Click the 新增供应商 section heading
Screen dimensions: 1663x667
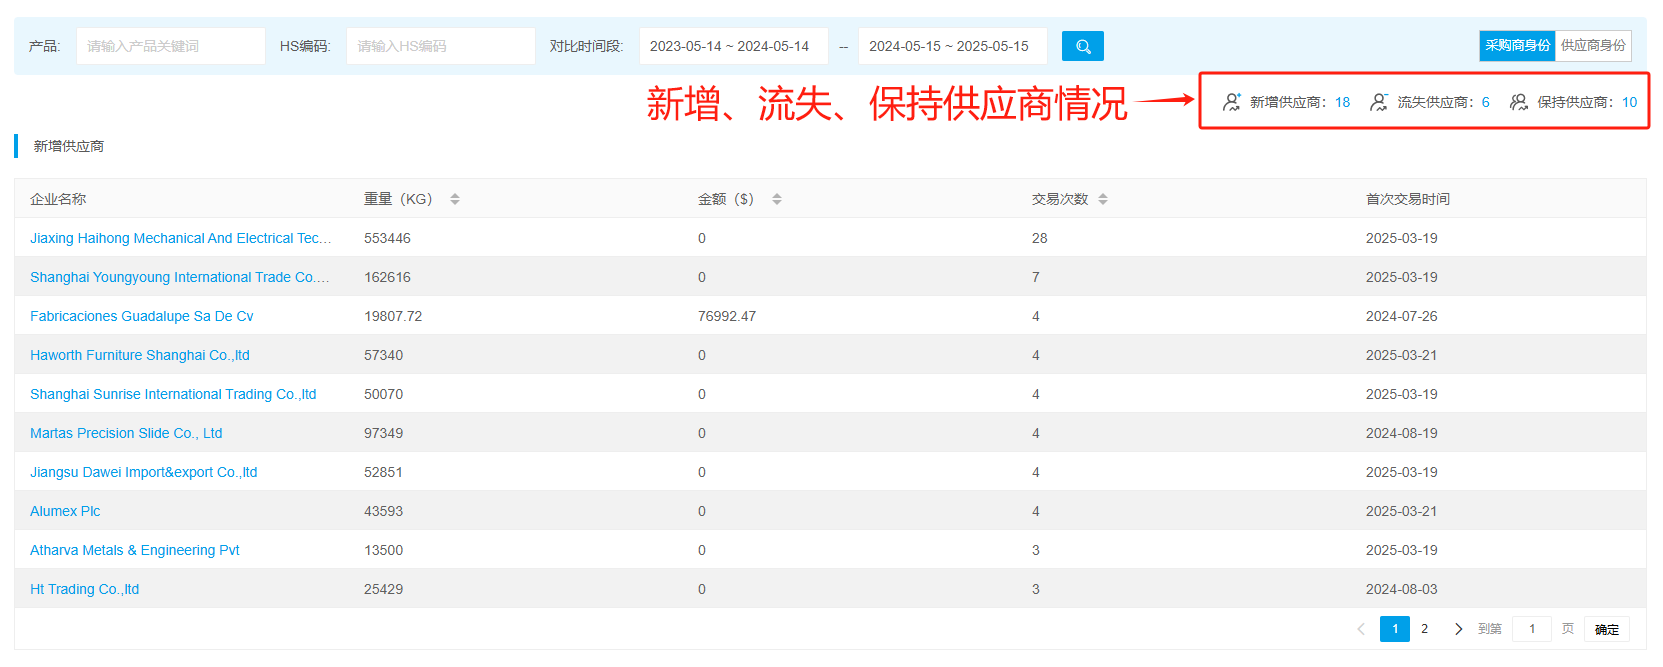click(x=69, y=146)
